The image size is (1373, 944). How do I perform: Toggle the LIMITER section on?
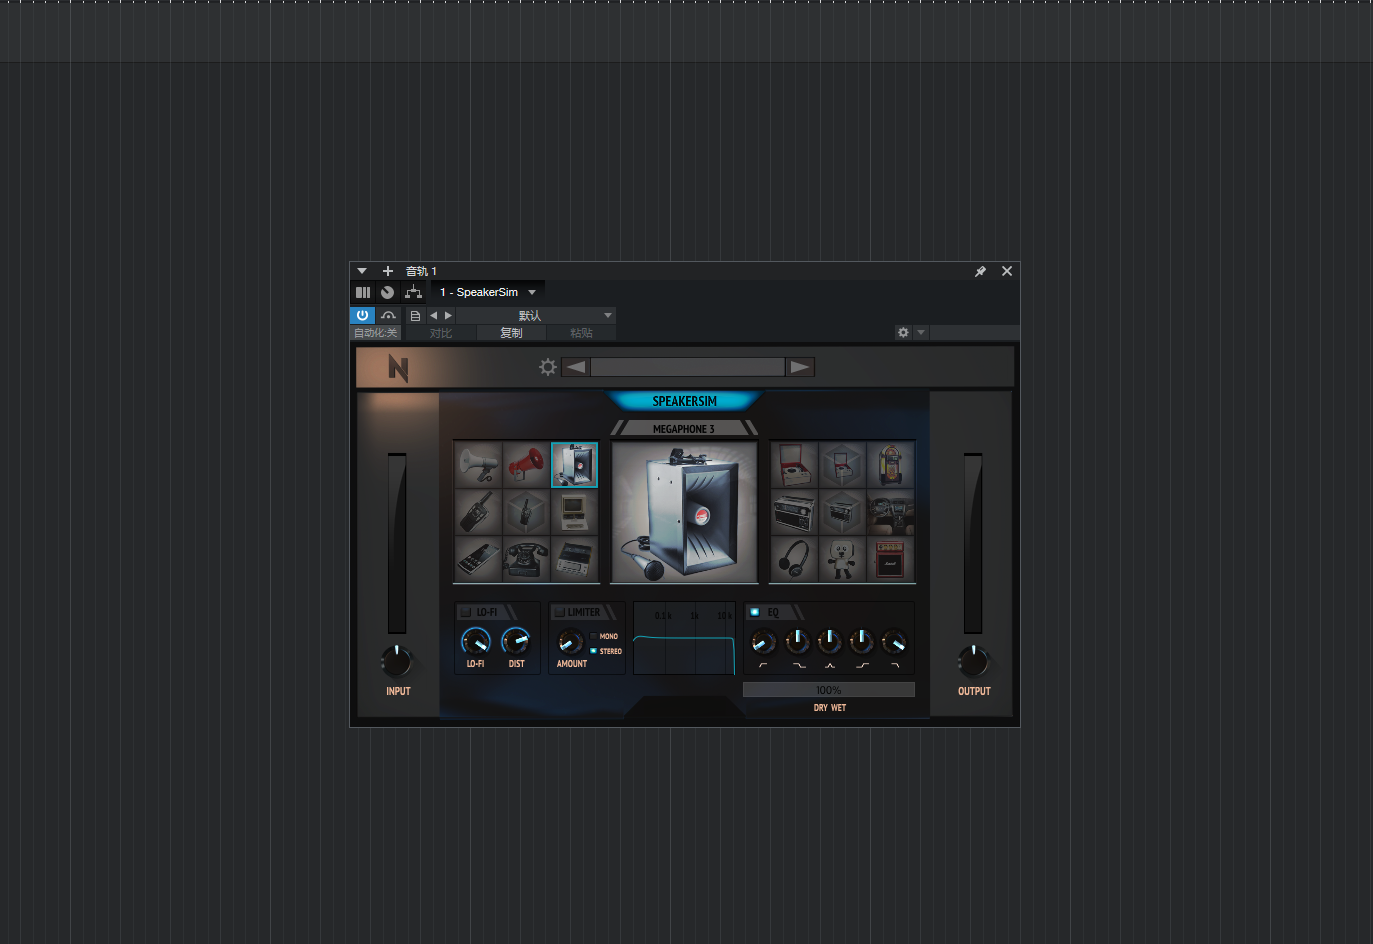point(557,611)
